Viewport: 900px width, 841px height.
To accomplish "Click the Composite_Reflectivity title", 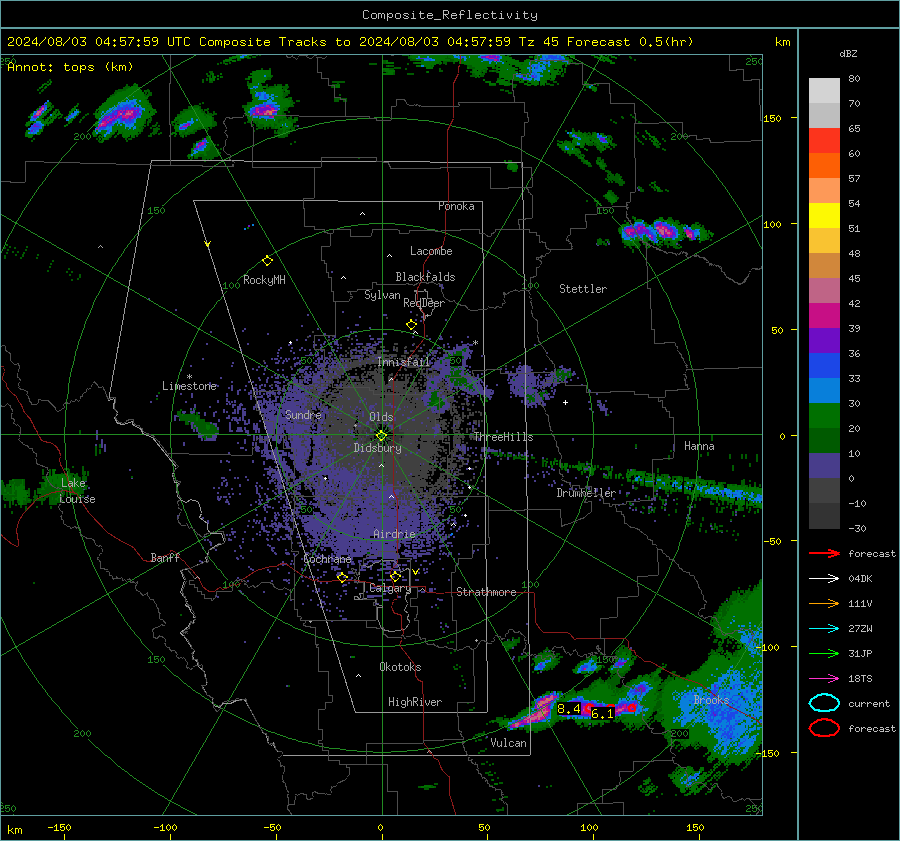I will 450,15.
